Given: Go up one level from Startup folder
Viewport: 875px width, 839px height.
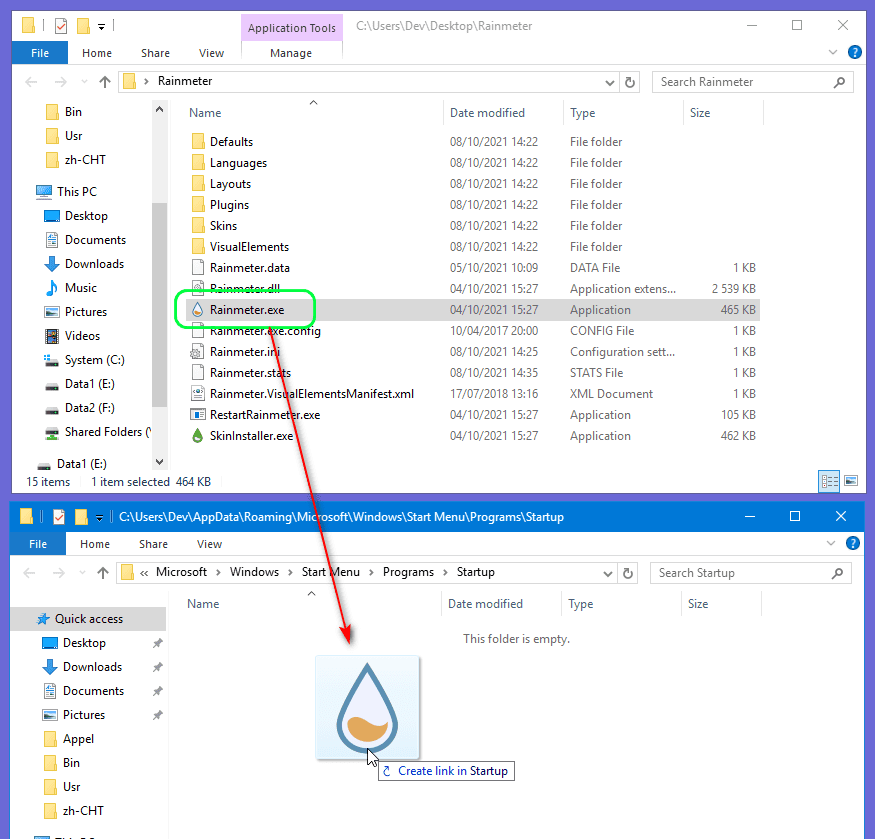Looking at the screenshot, I should coord(102,573).
